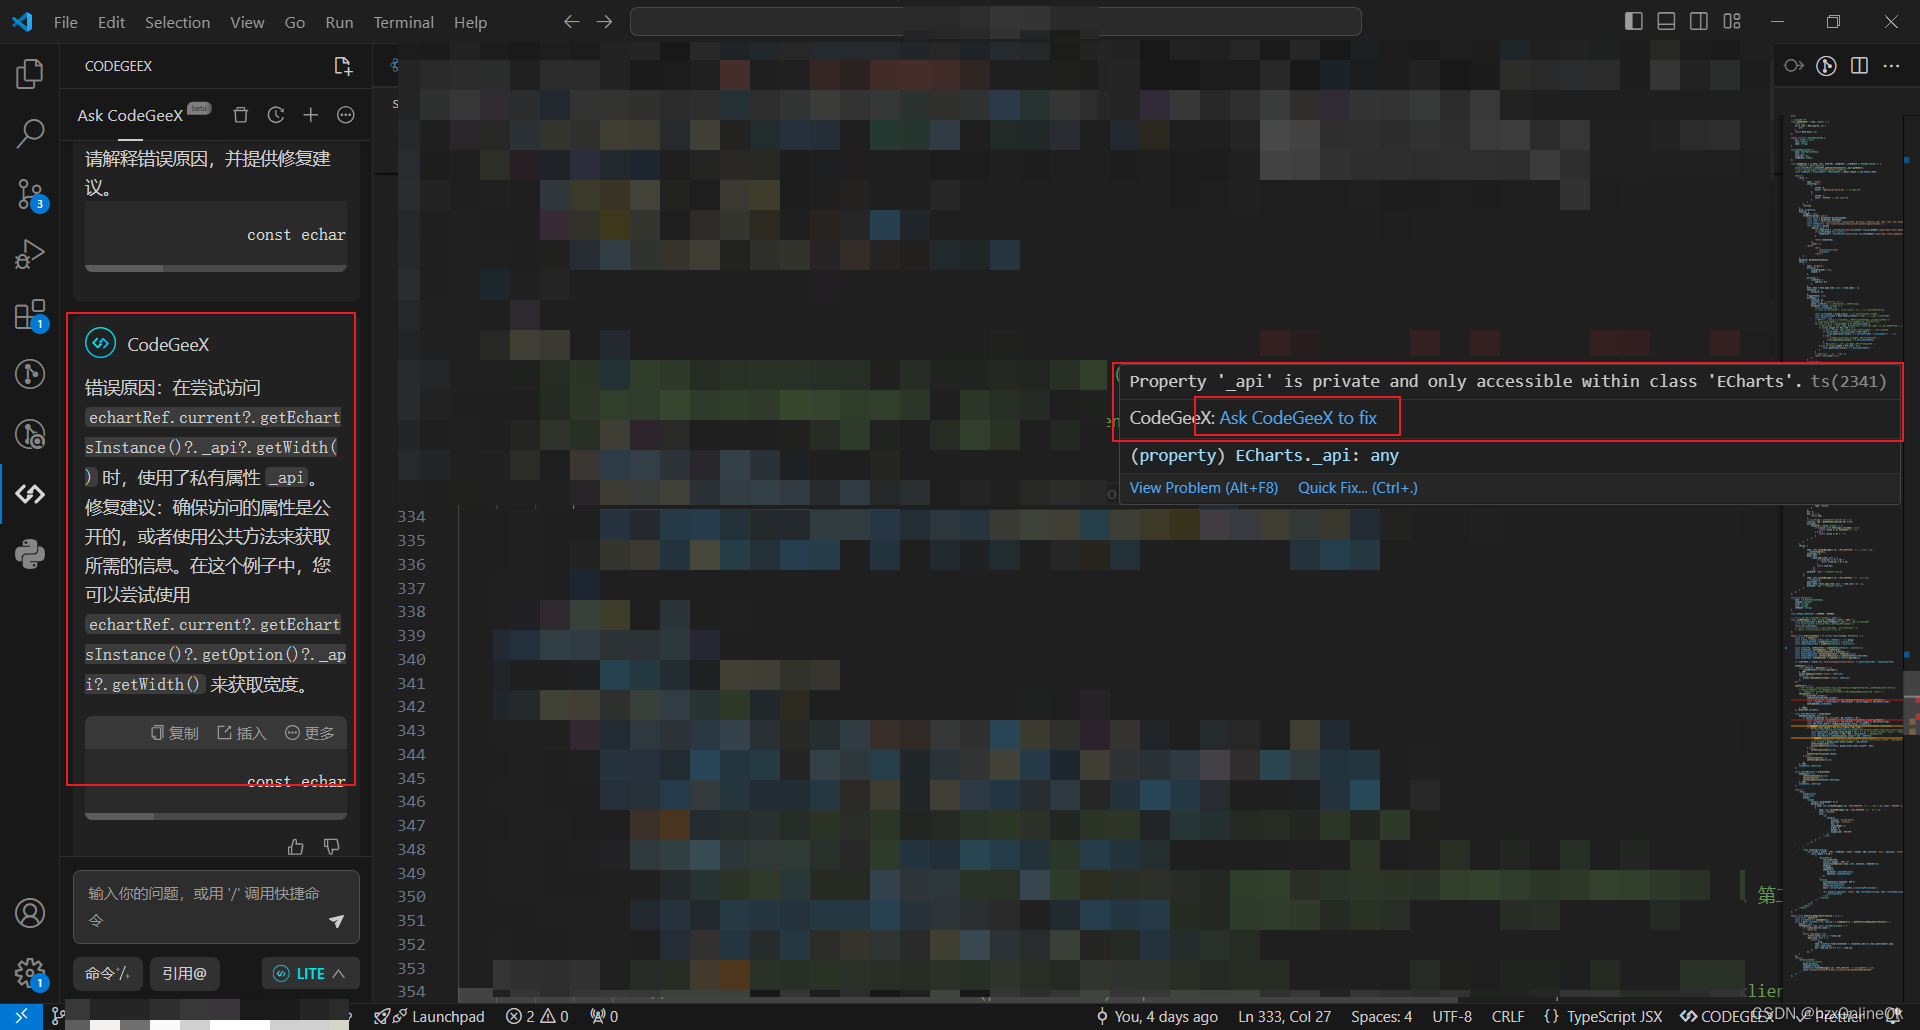1920x1030 pixels.
Task: Open the Run and Debug view
Action: (x=30, y=254)
